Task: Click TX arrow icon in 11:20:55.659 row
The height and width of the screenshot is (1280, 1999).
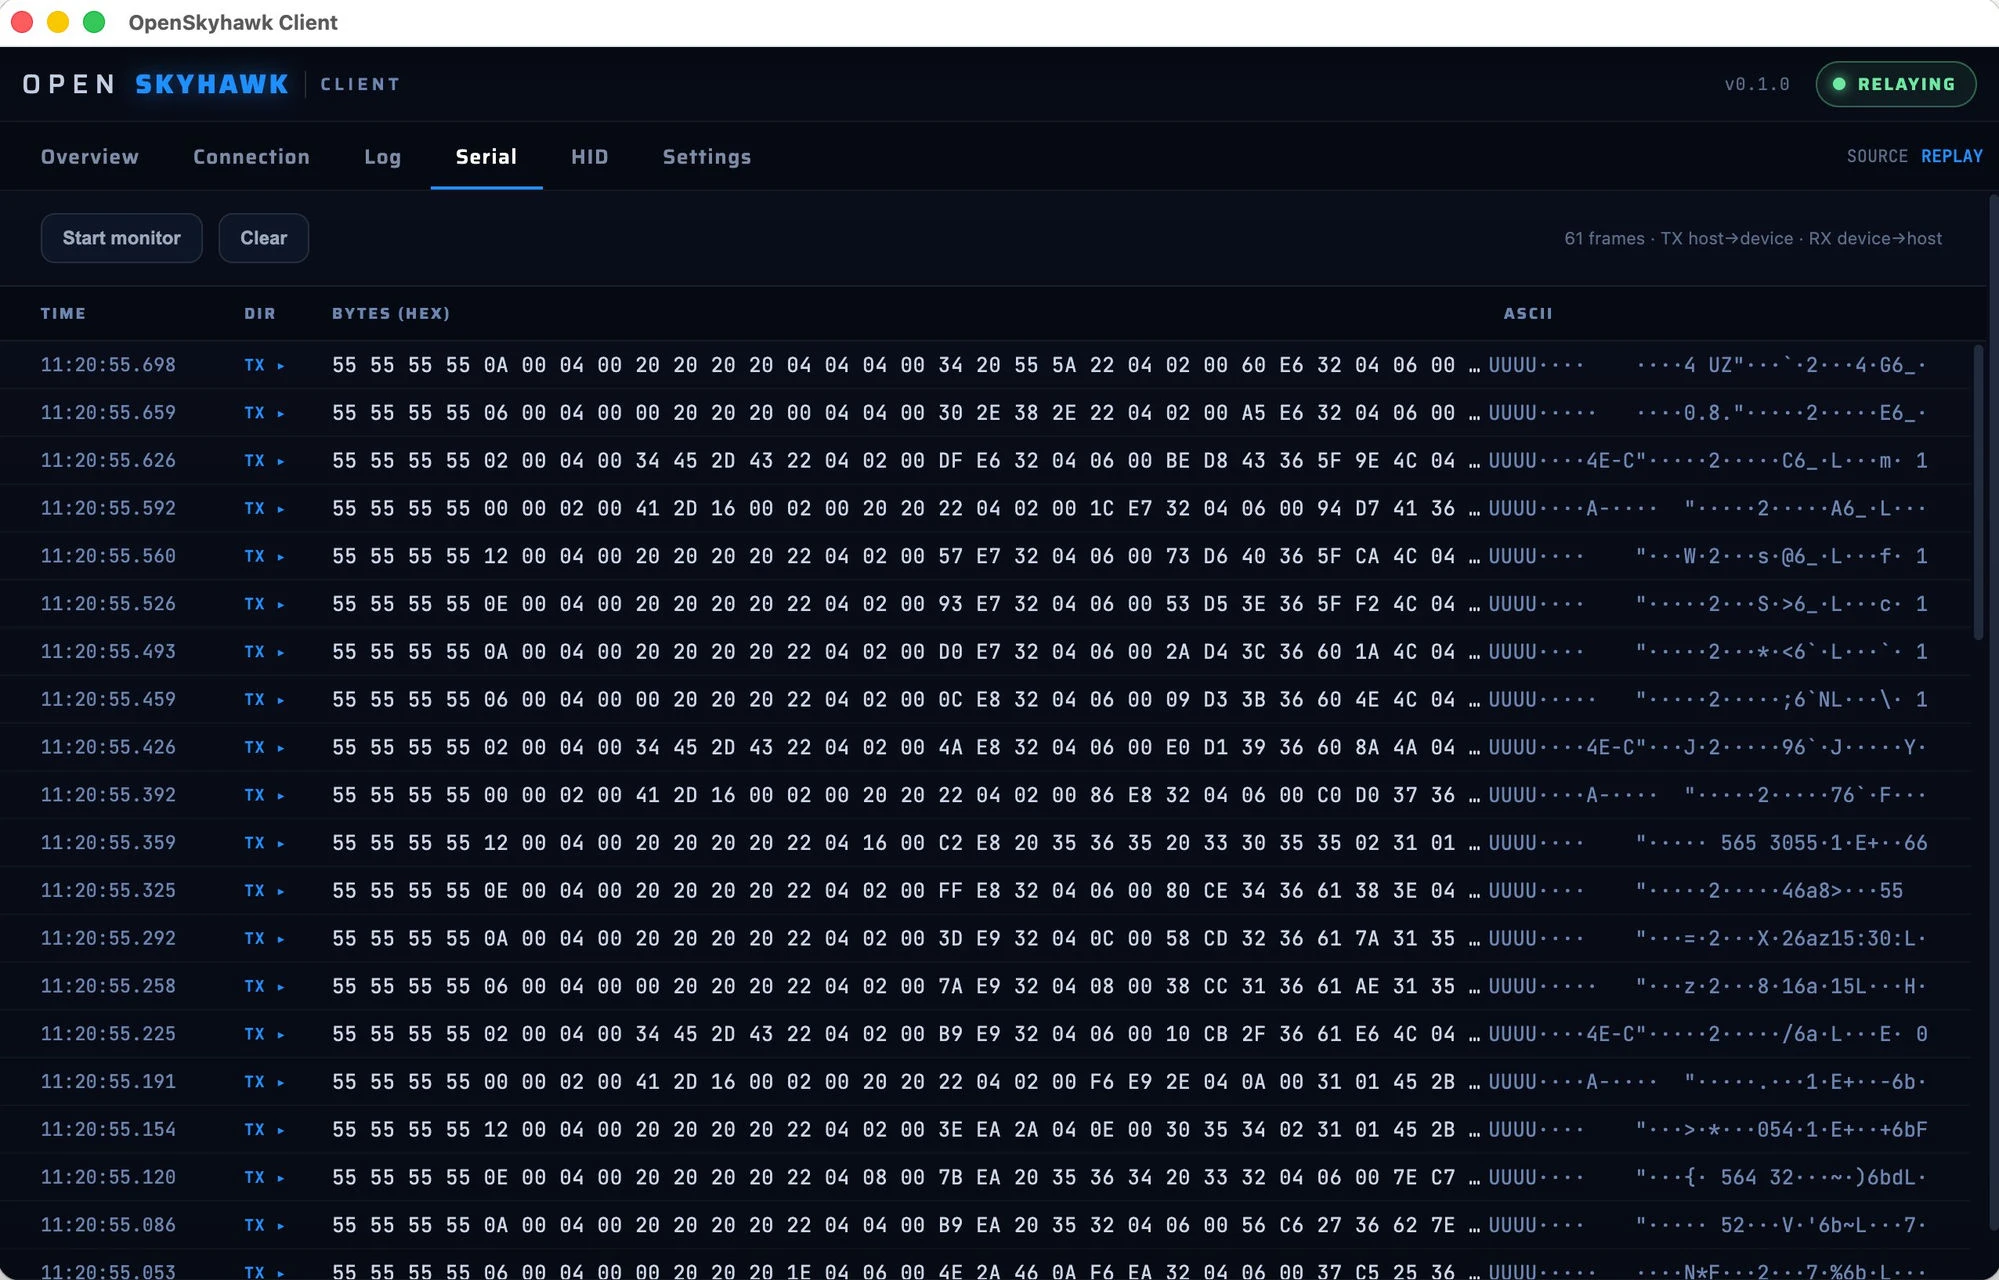Action: click(281, 414)
